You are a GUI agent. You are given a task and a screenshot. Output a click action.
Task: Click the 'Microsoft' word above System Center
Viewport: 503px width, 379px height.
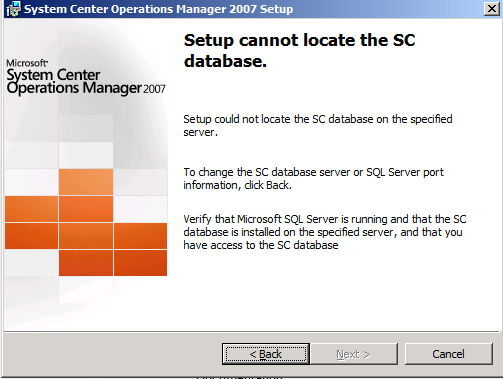(x=27, y=63)
